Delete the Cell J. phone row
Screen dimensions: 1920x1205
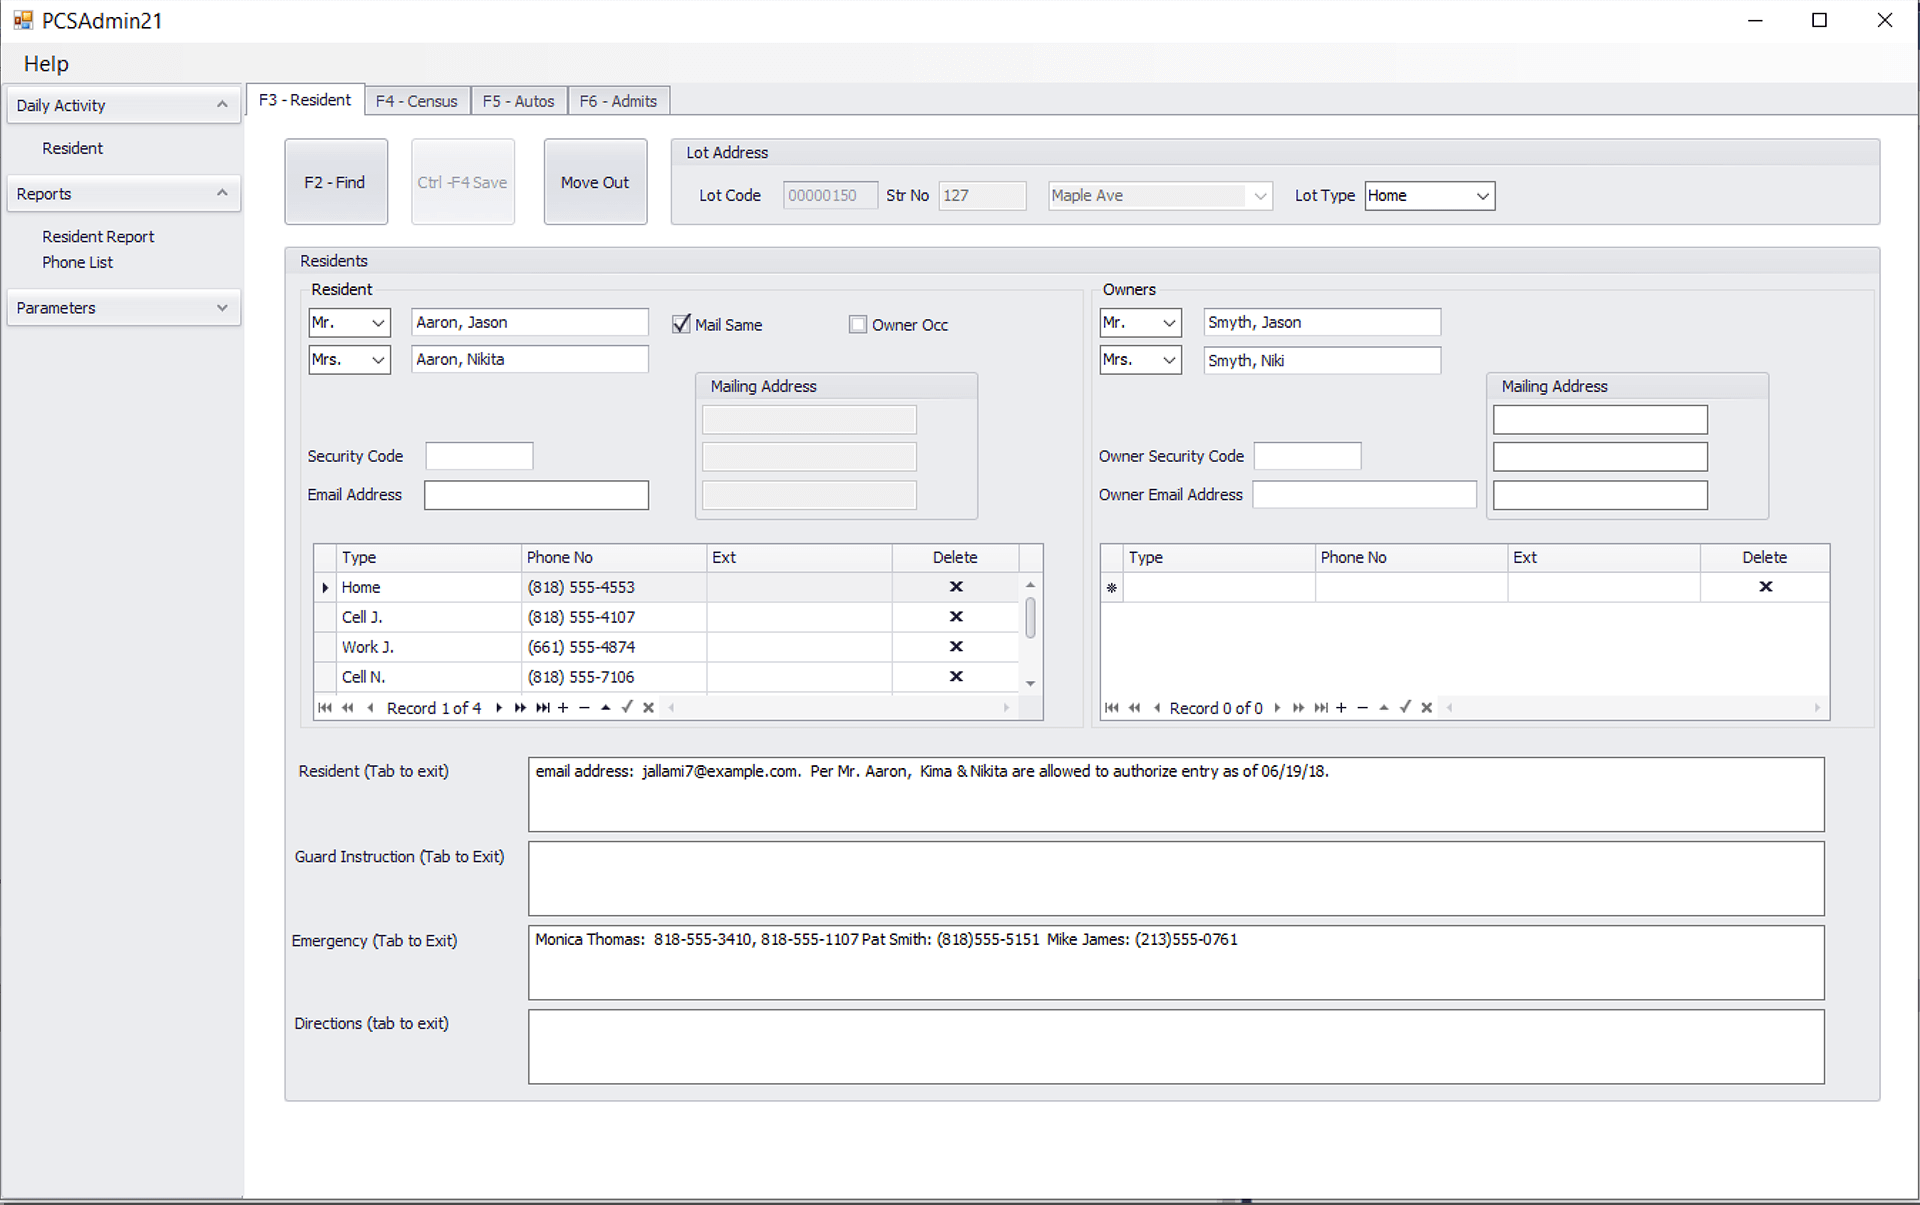(x=955, y=617)
